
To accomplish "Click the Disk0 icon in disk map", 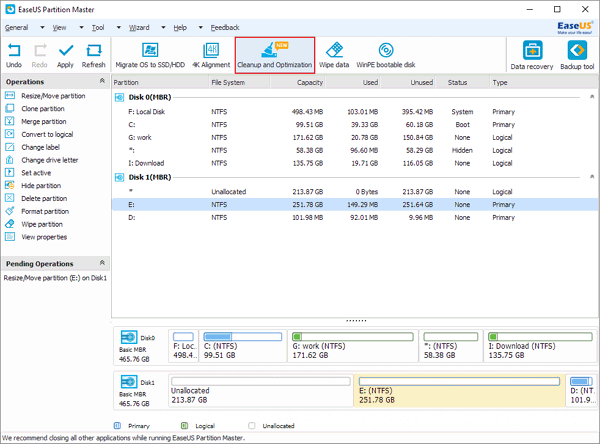I will point(129,337).
